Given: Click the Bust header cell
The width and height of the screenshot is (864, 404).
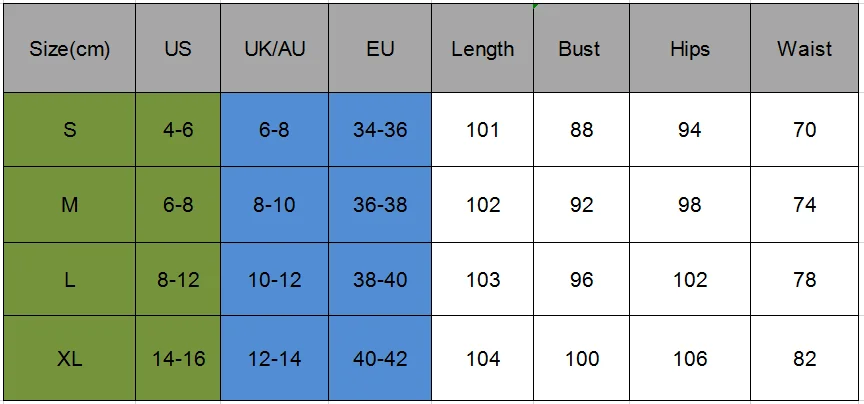Looking at the screenshot, I should coord(581,49).
